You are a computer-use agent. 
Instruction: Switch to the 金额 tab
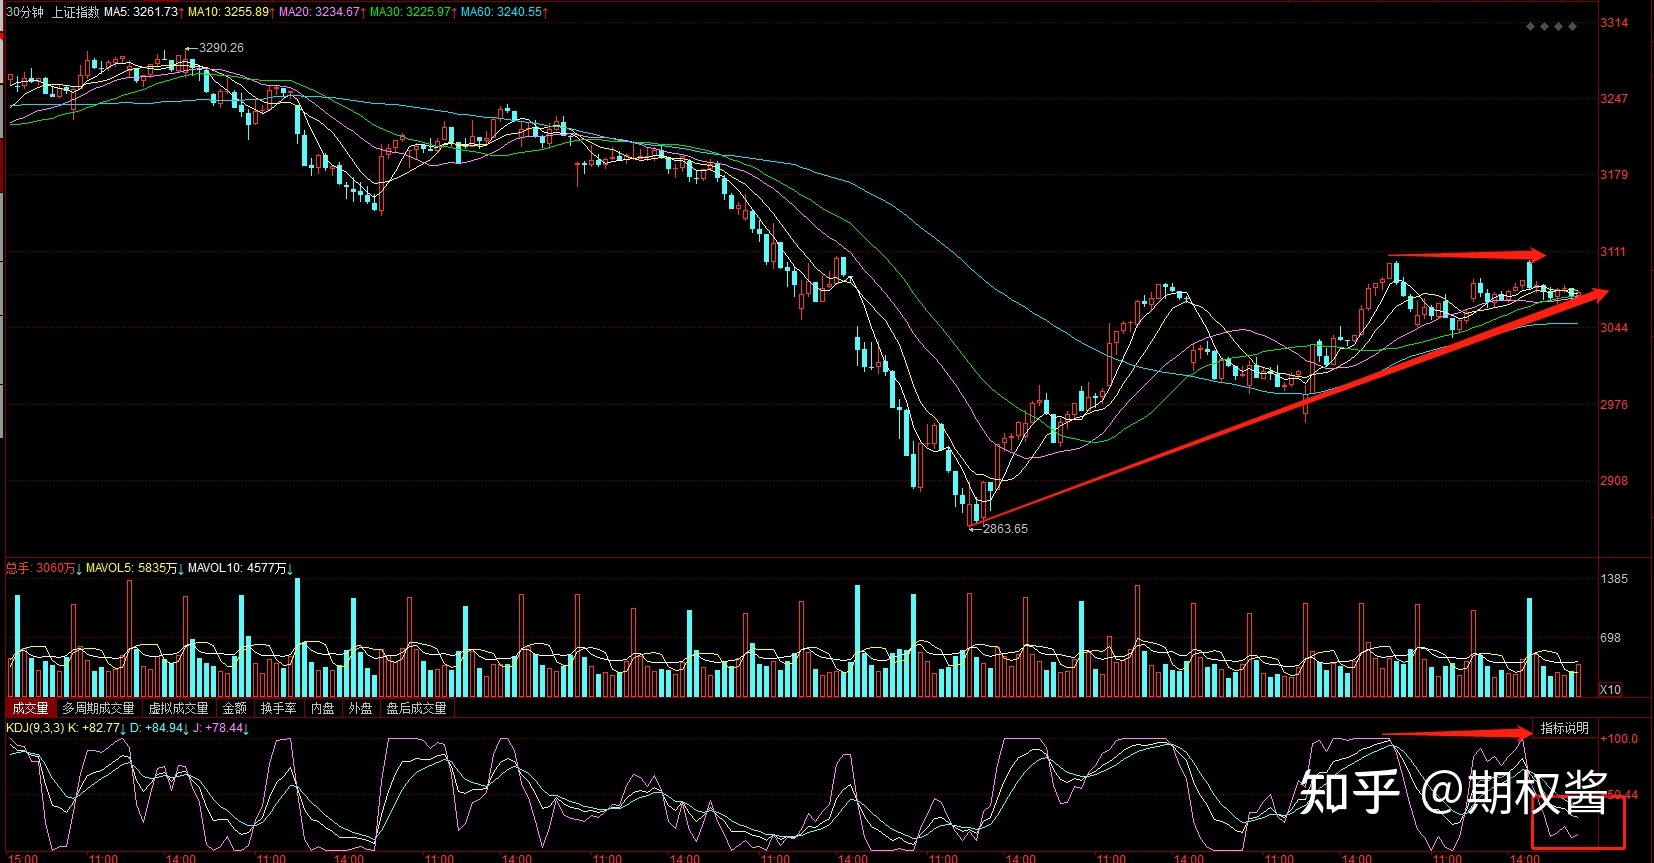[x=234, y=708]
